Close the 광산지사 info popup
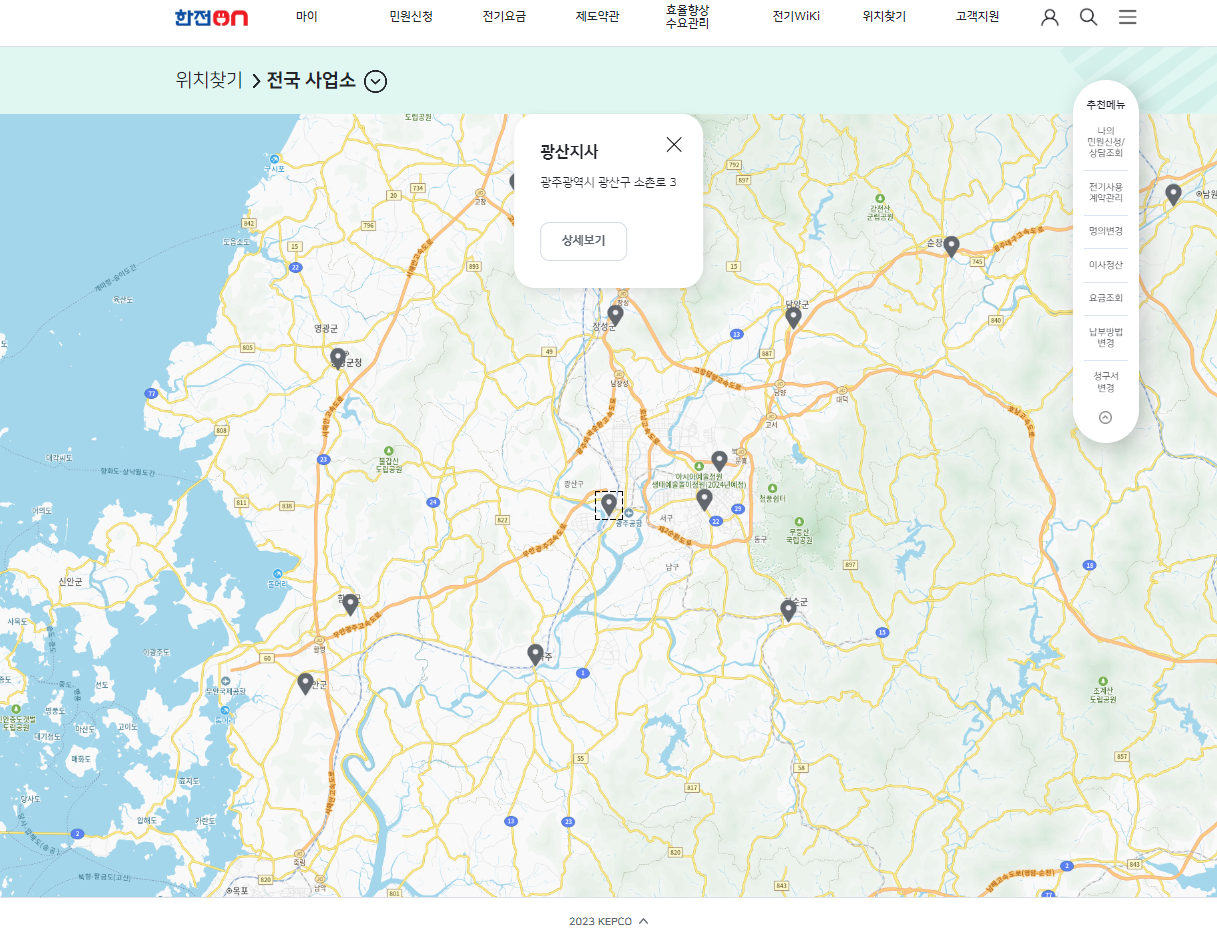Image resolution: width=1217 pixels, height=938 pixels. click(x=674, y=144)
